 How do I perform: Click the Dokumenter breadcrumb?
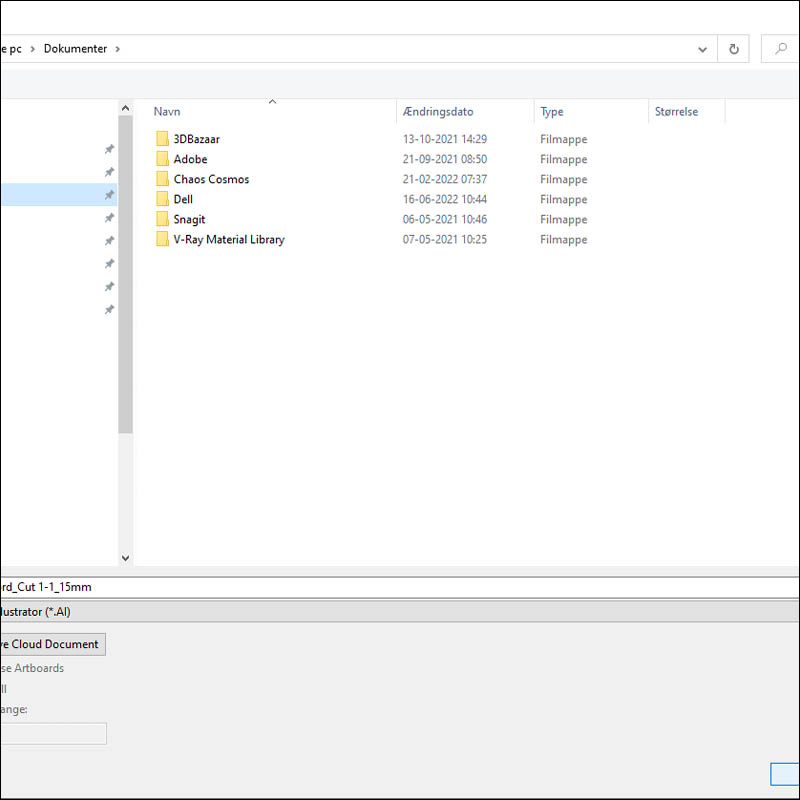pos(76,48)
